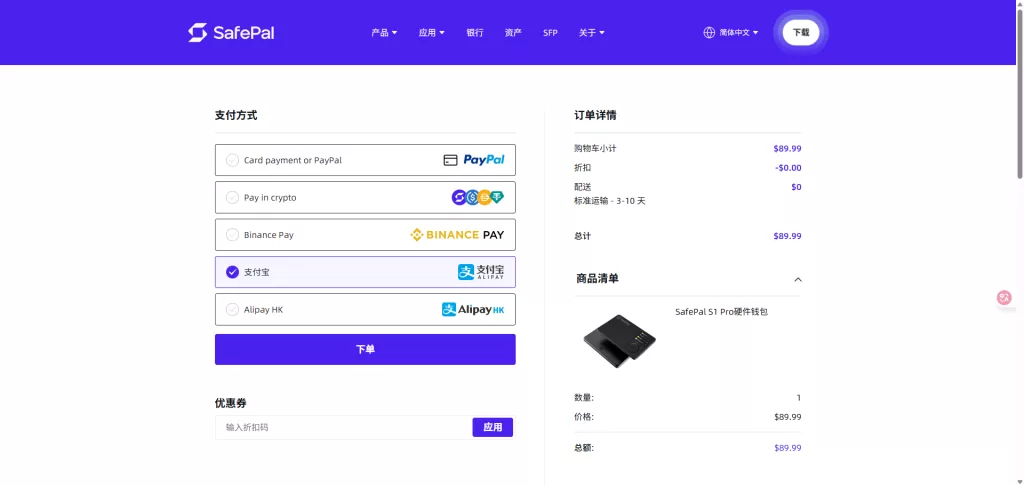
Task: Open the 产品 dropdown menu
Action: [x=384, y=33]
